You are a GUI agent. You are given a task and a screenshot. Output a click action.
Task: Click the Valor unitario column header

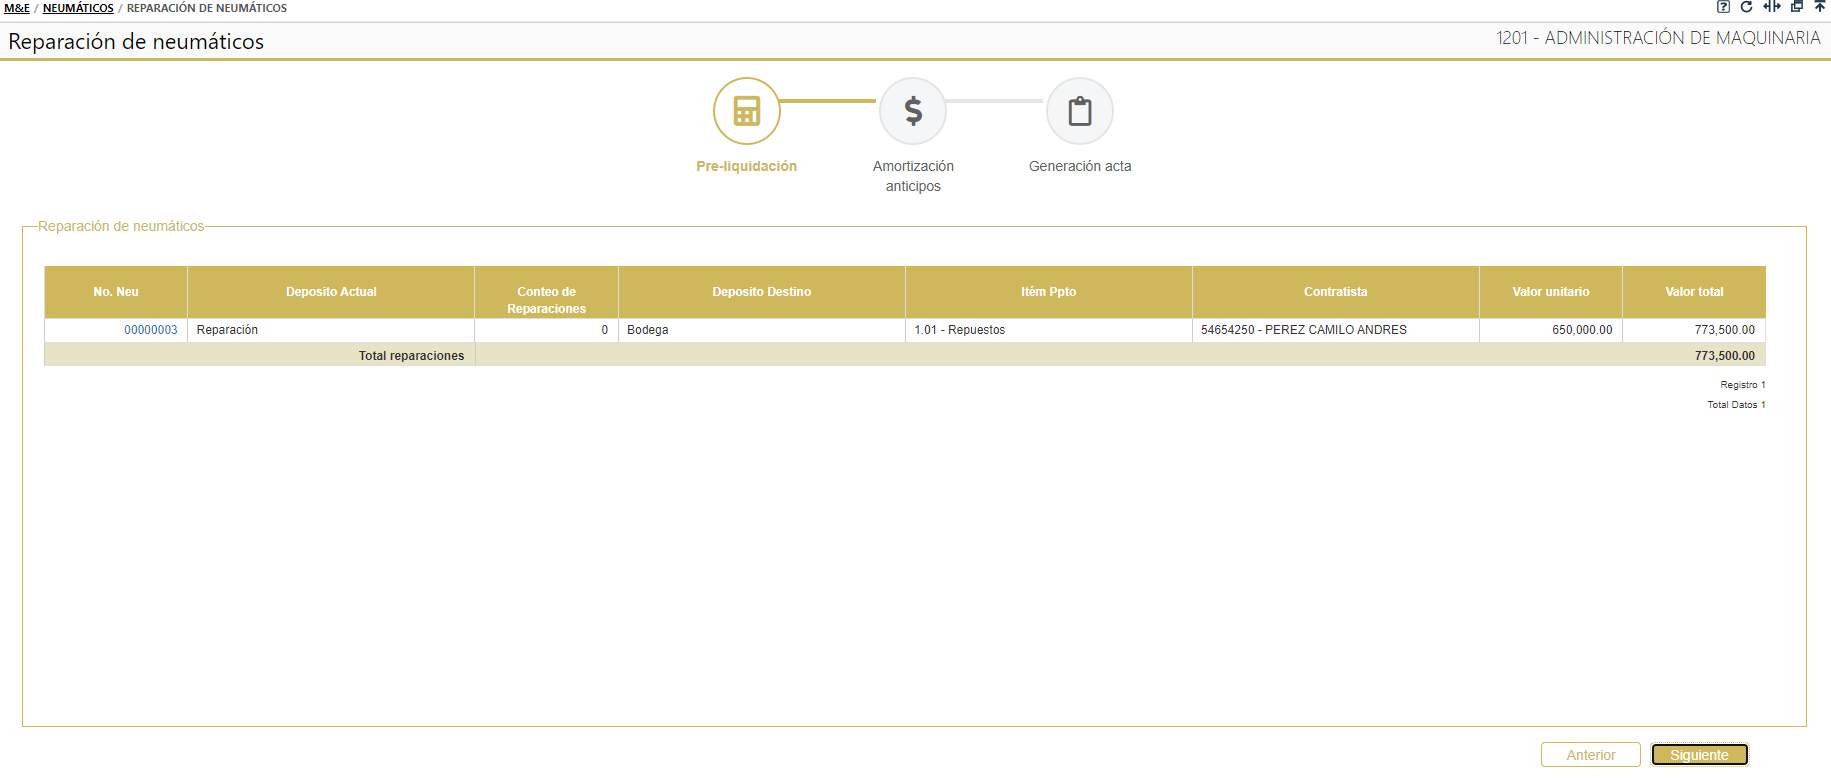1551,292
